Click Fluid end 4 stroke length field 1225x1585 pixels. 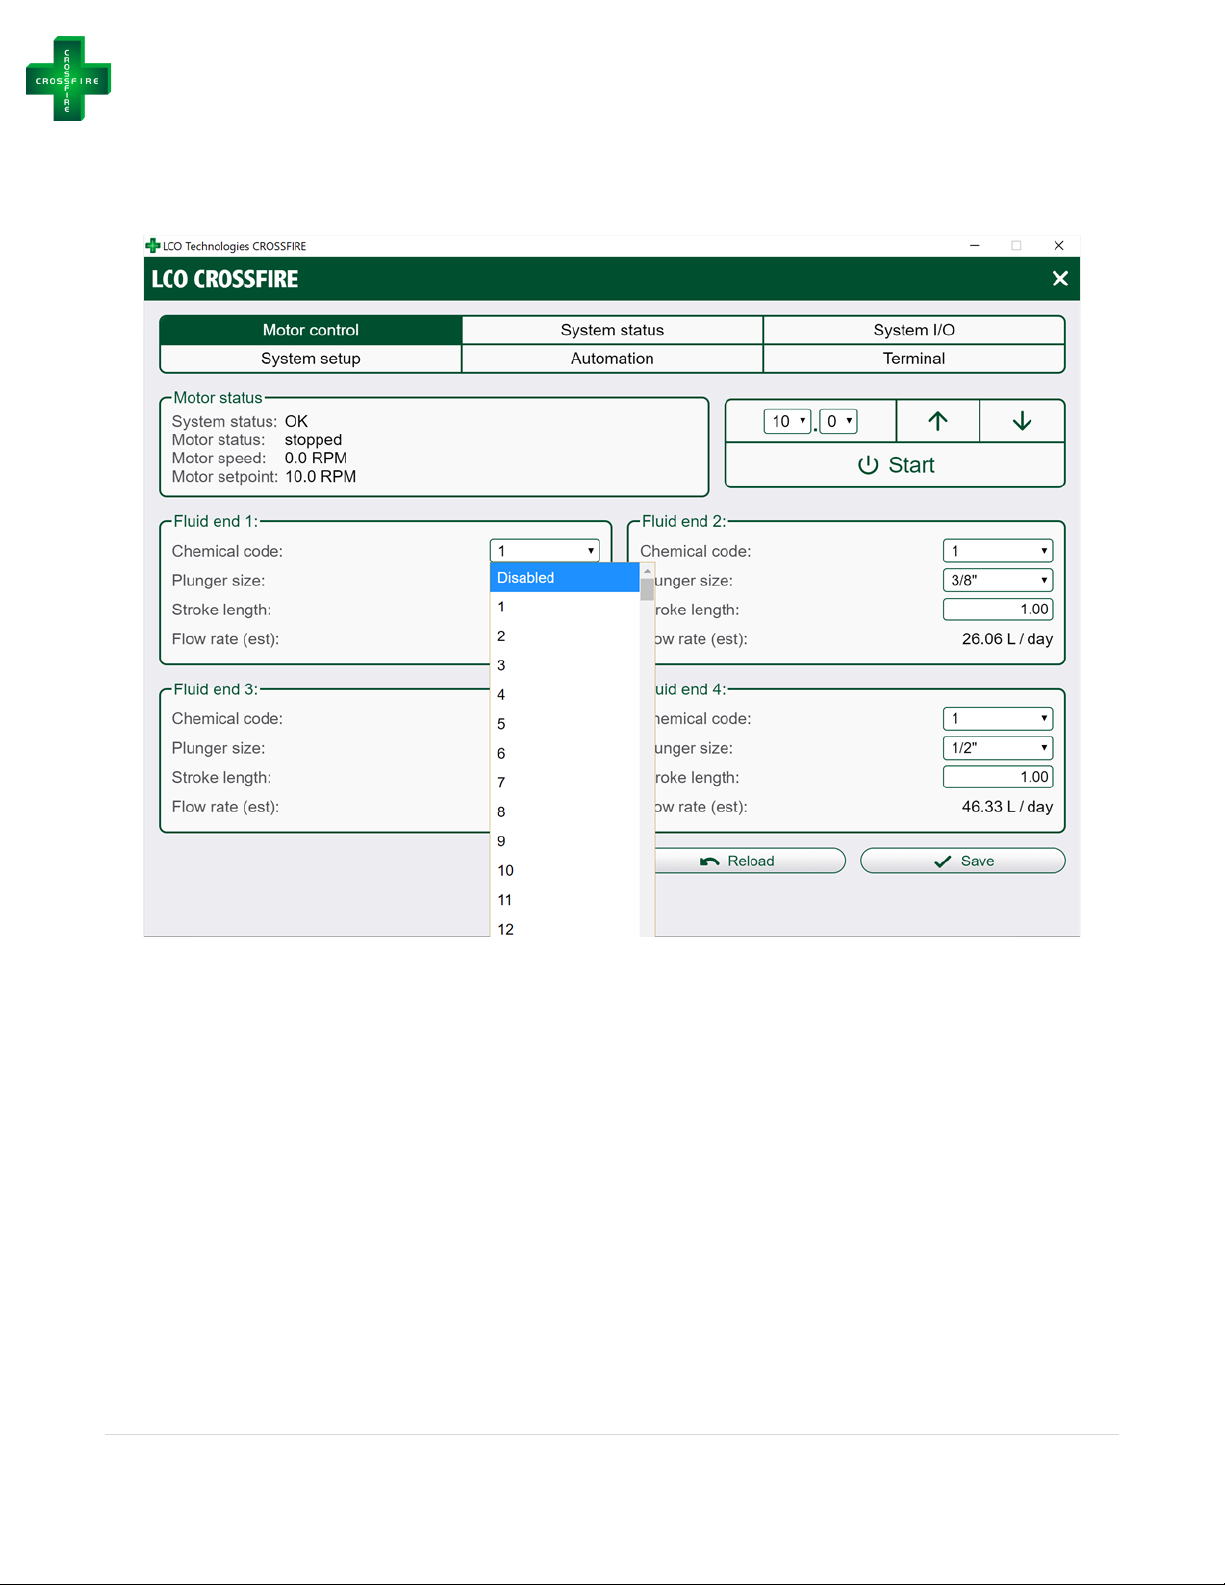[998, 777]
